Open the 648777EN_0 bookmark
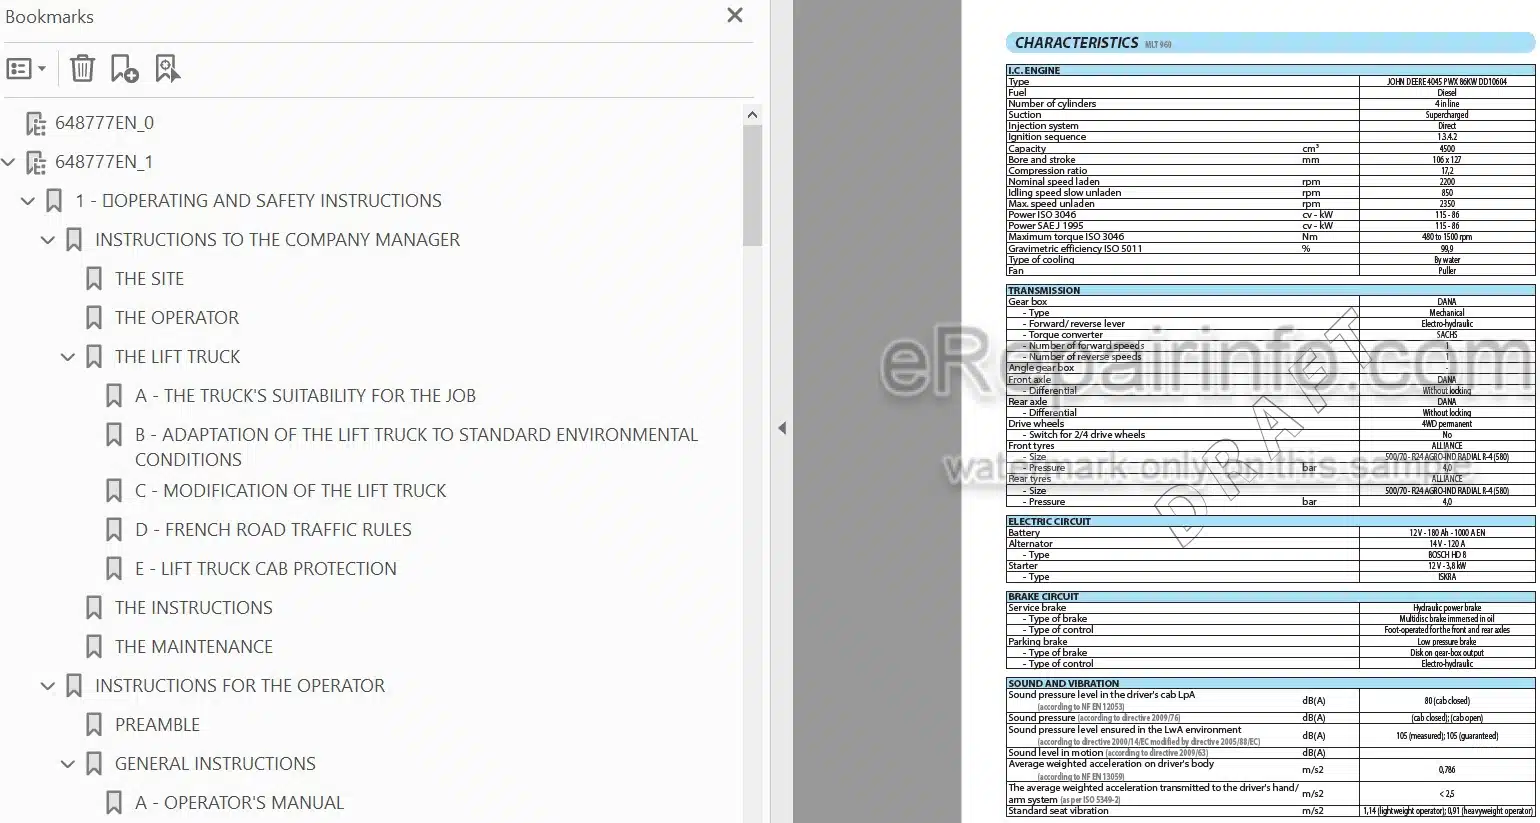Viewport: 1540px width, 823px height. click(x=104, y=123)
